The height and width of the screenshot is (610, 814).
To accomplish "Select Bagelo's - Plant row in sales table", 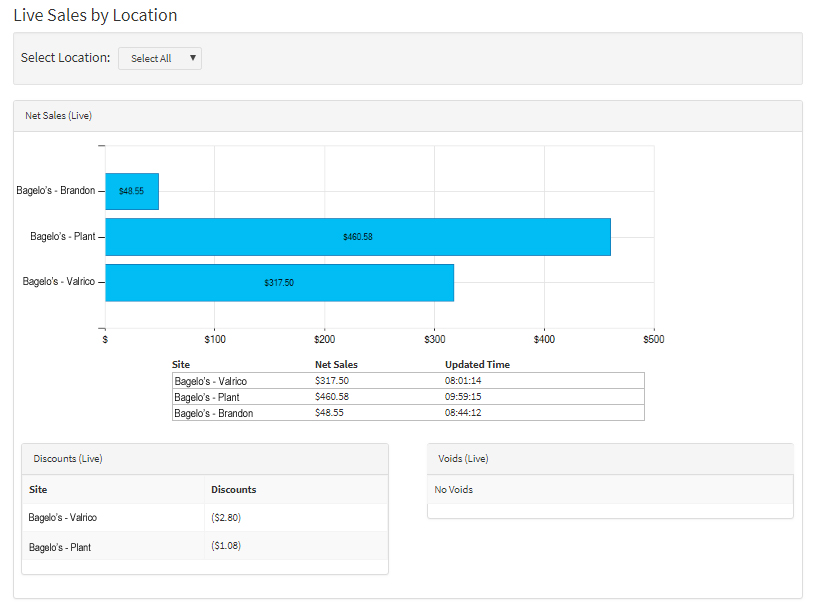I will tap(408, 397).
